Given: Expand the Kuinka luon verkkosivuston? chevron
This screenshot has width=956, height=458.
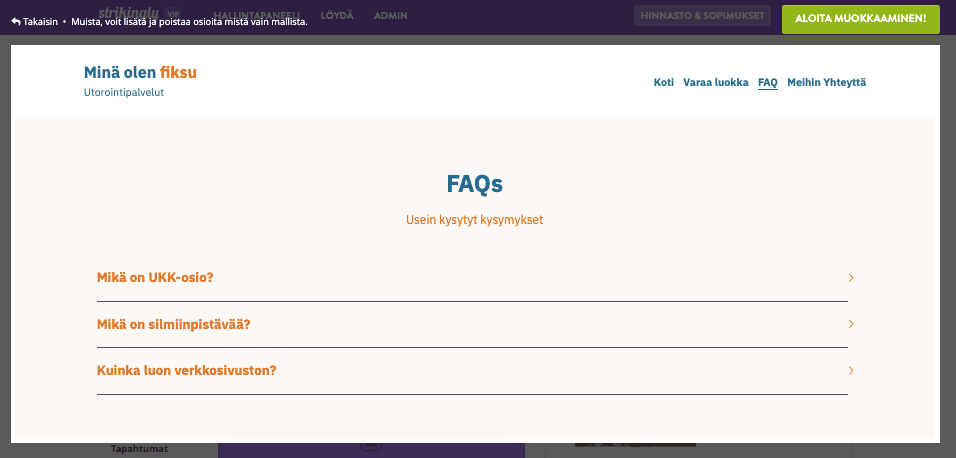Looking at the screenshot, I should click(851, 371).
